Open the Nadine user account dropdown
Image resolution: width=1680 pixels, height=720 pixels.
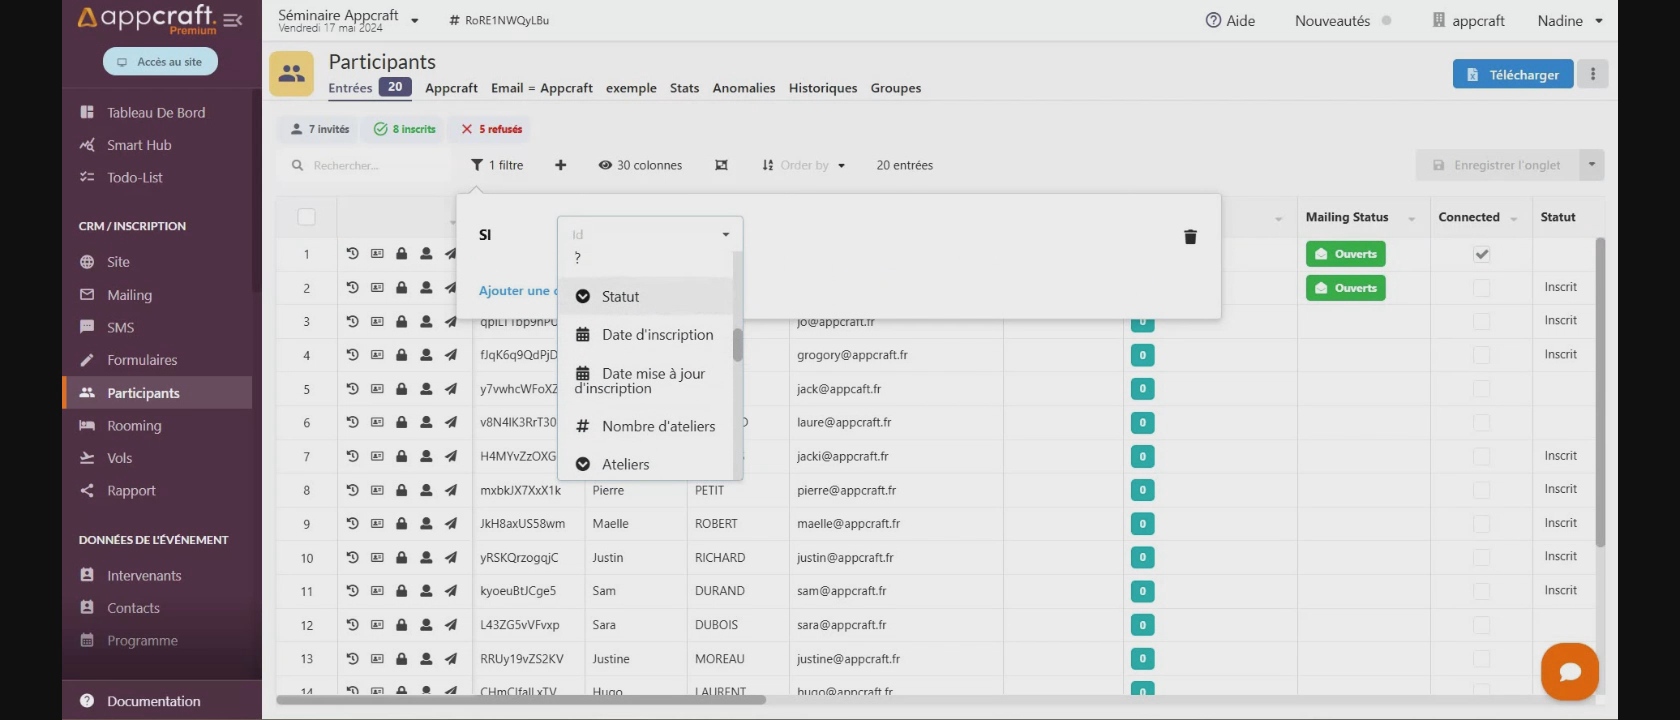point(1569,20)
